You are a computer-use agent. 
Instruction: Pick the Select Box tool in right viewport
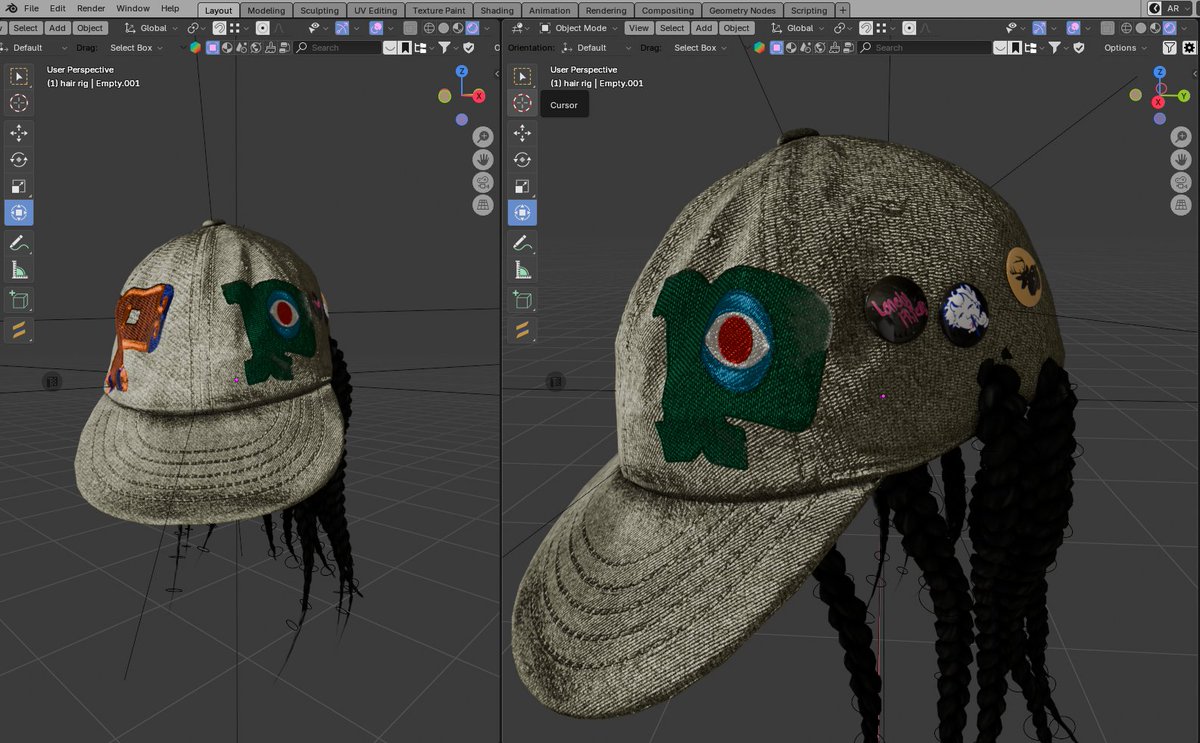click(x=522, y=76)
